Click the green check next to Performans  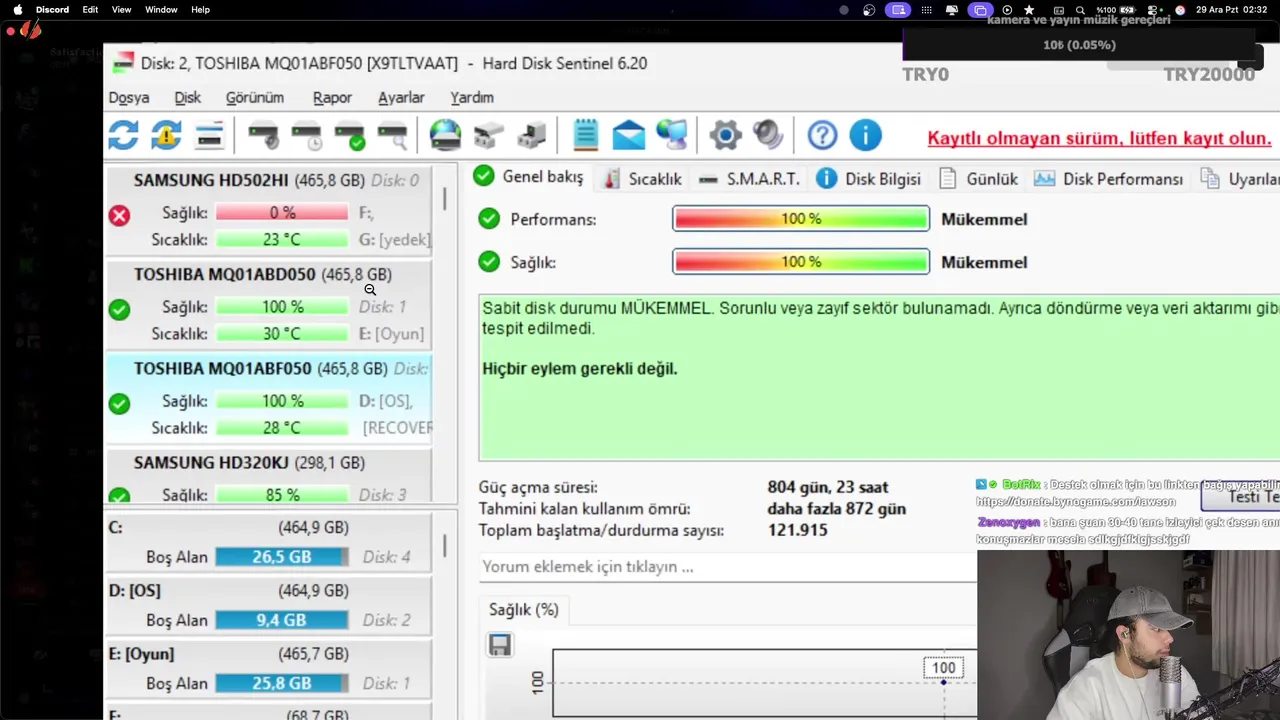pos(489,219)
